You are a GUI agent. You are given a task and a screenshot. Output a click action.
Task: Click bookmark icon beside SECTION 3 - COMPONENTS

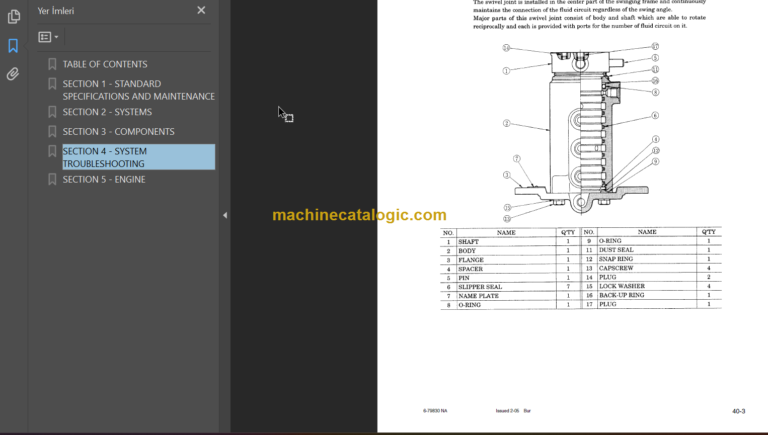(52, 132)
